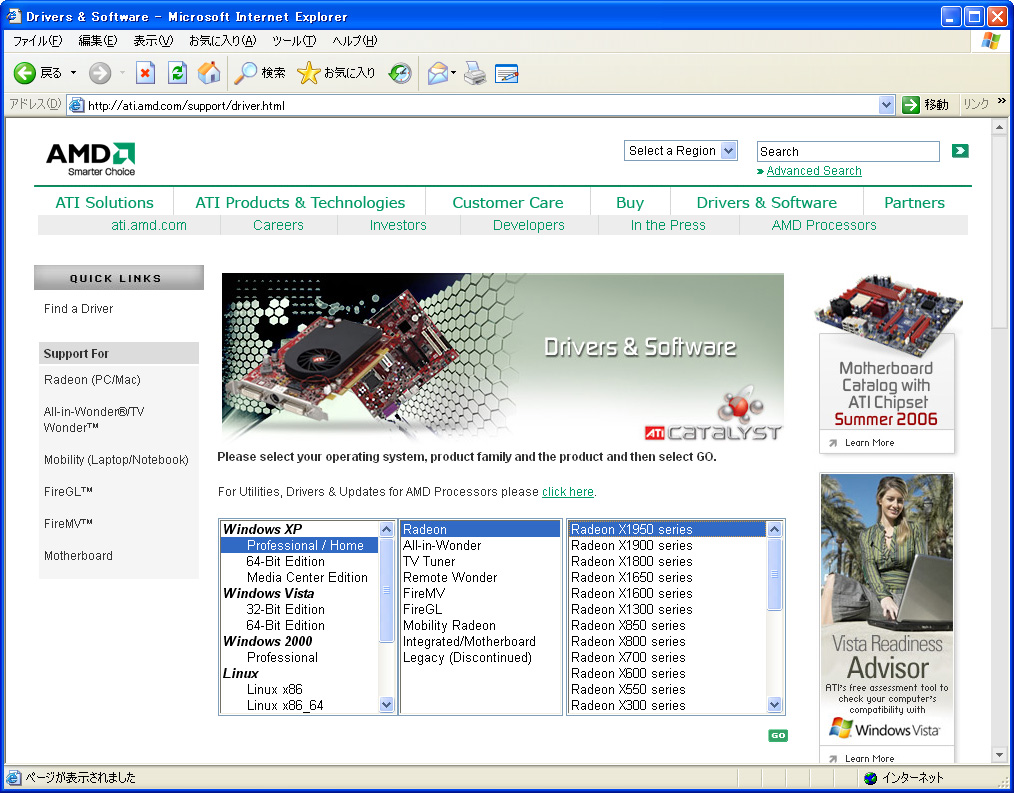
Task: Follow the Advanced Search link
Action: [813, 171]
